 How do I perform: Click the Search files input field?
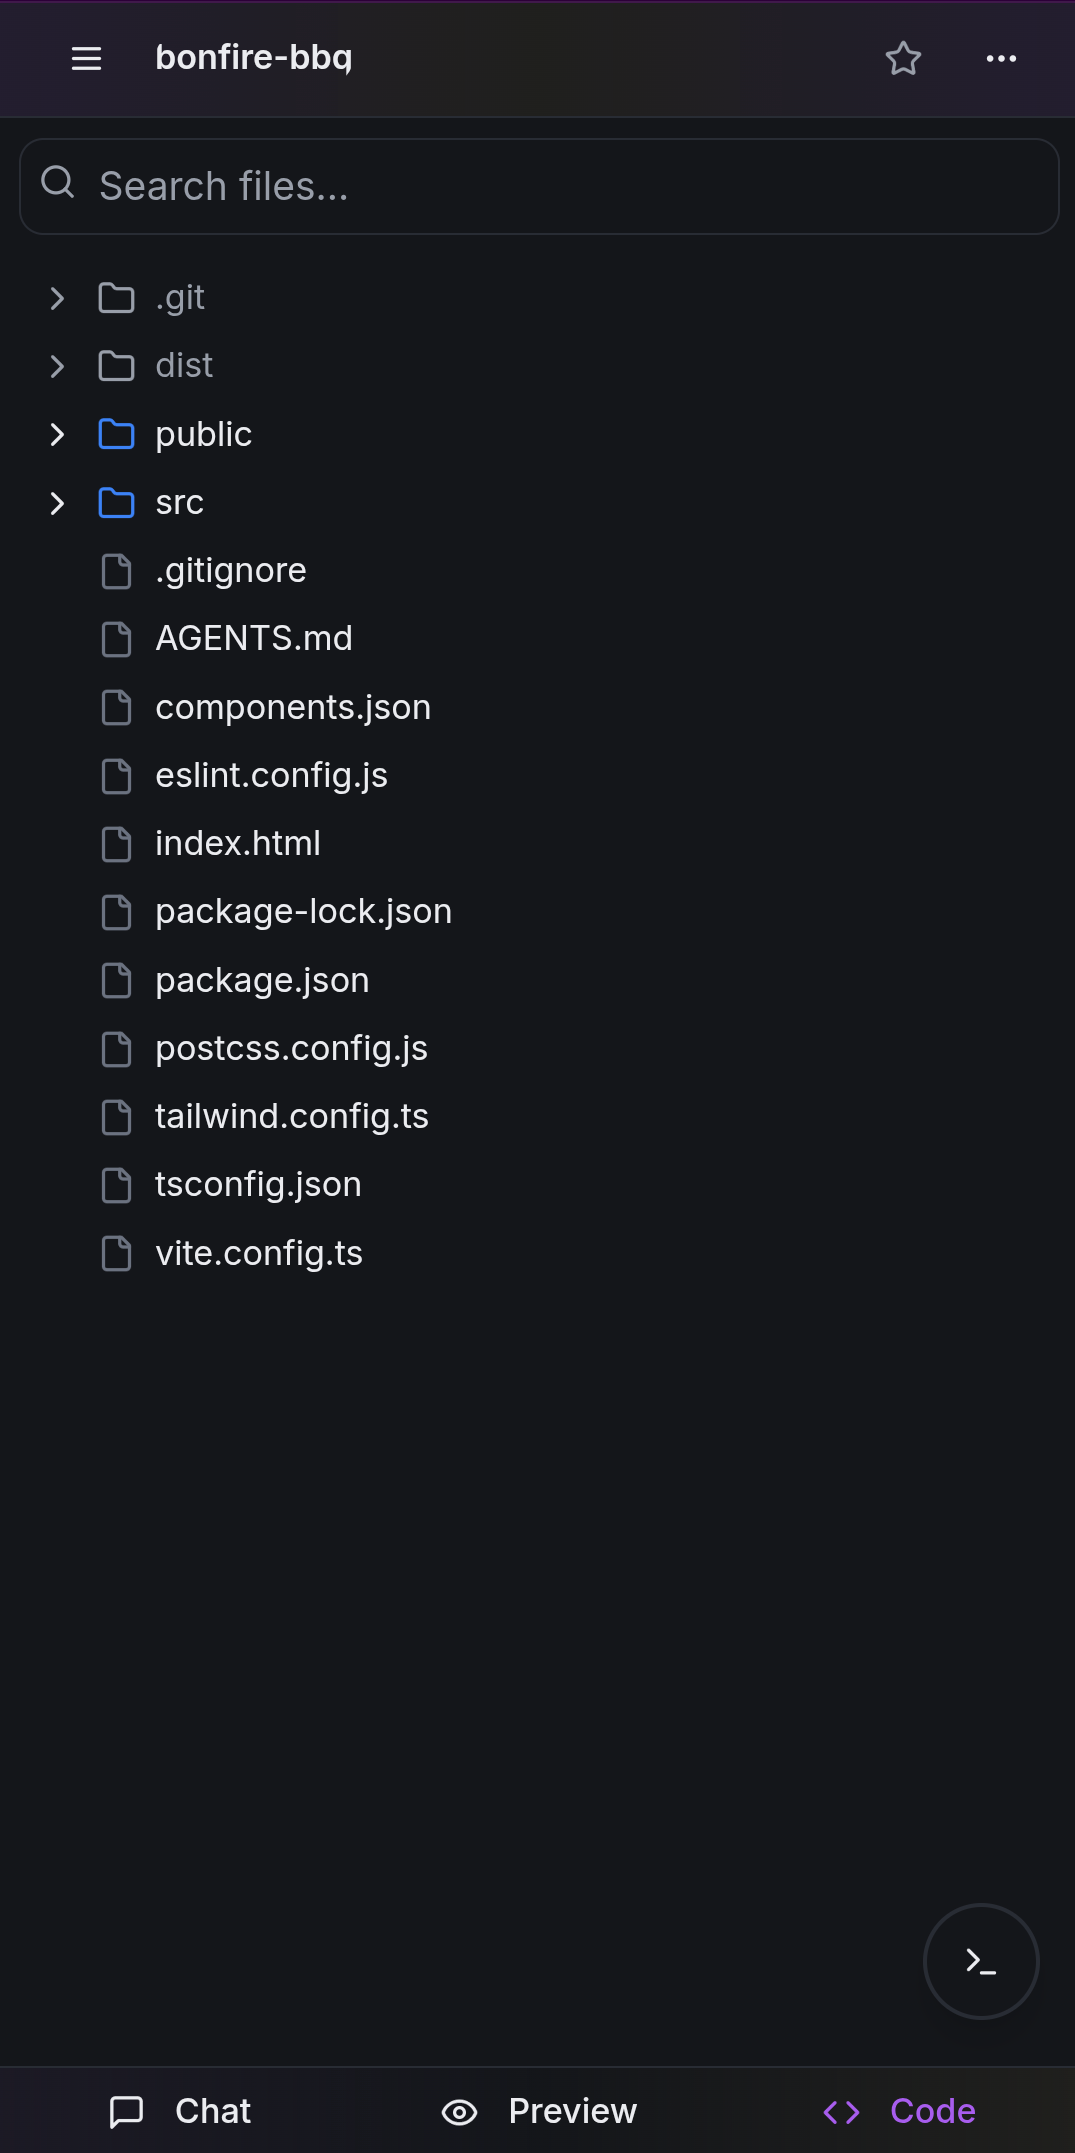[538, 186]
